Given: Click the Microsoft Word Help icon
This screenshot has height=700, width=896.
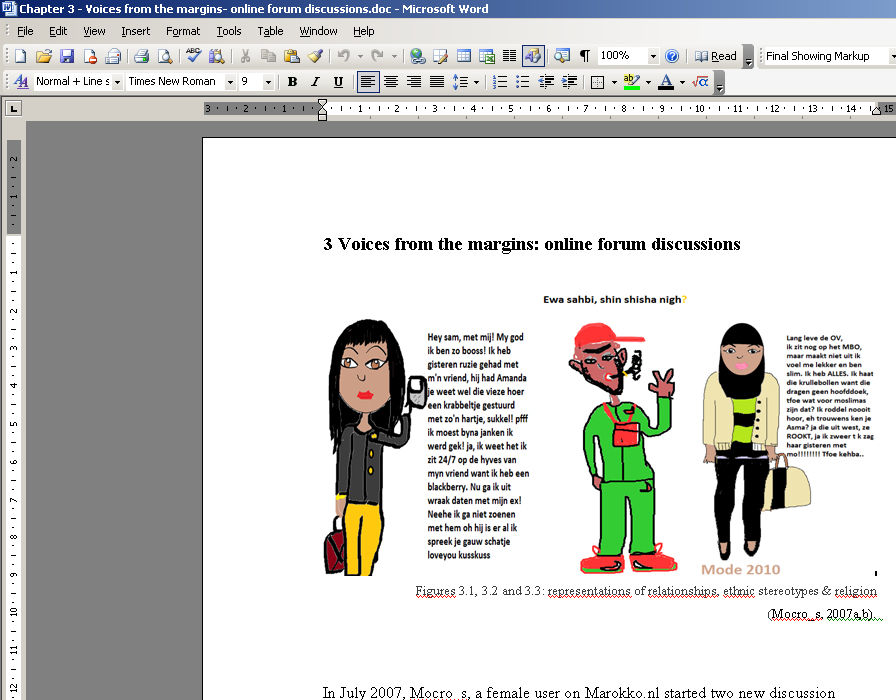Looking at the screenshot, I should [672, 56].
